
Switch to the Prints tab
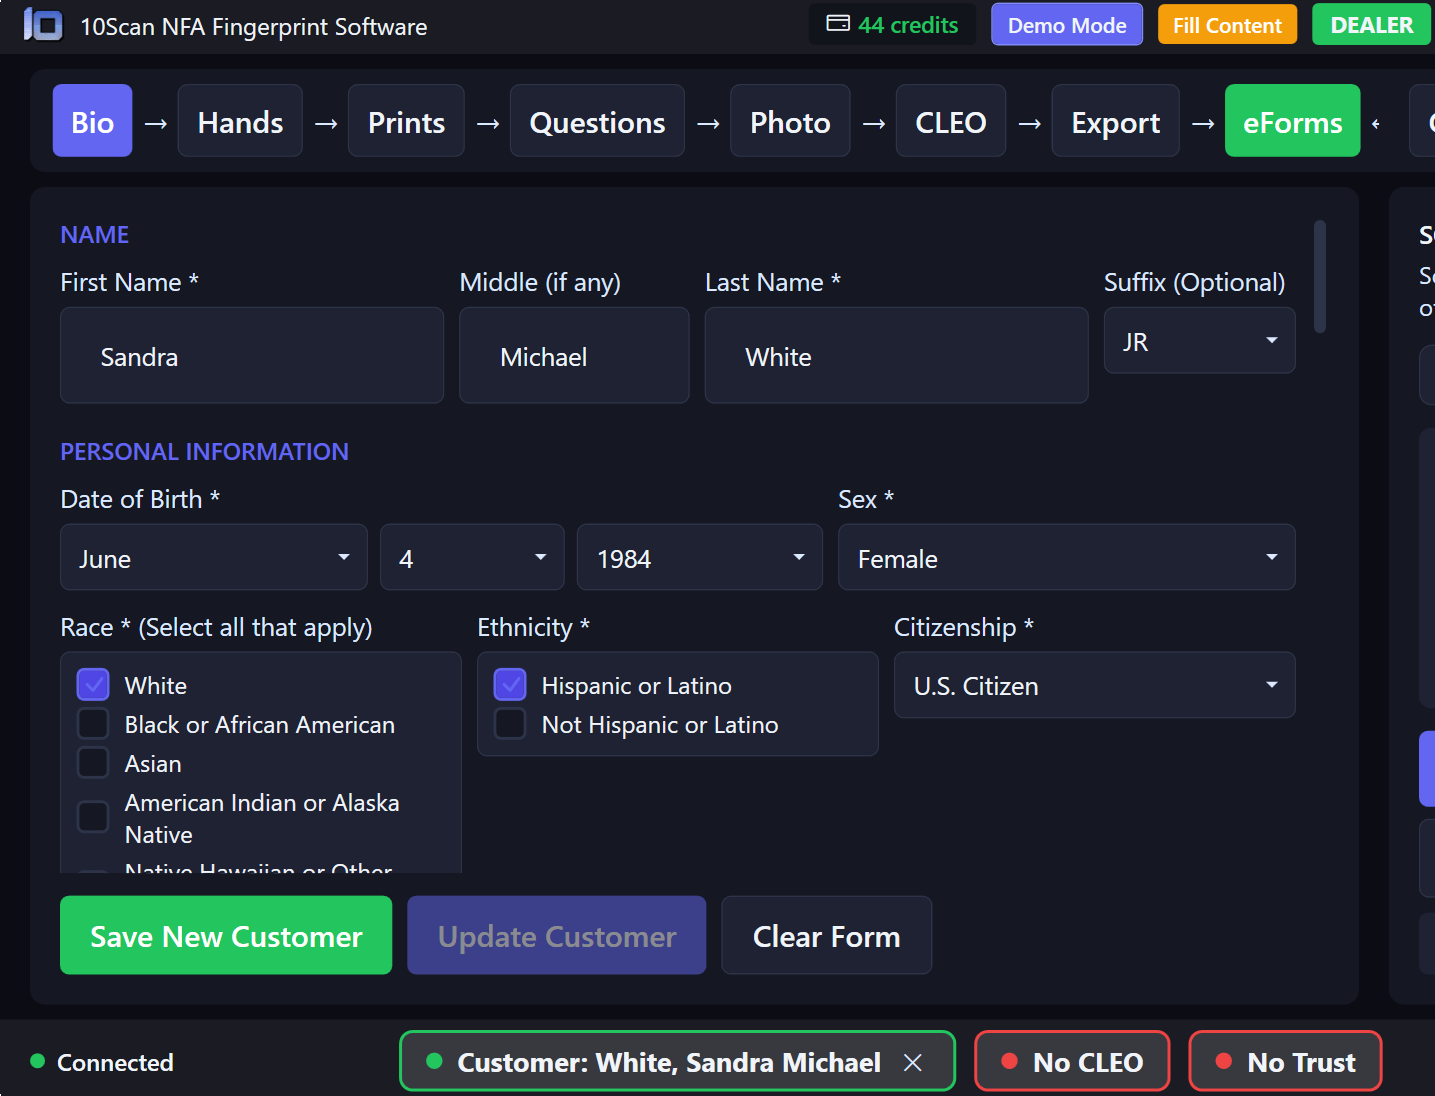(x=406, y=122)
